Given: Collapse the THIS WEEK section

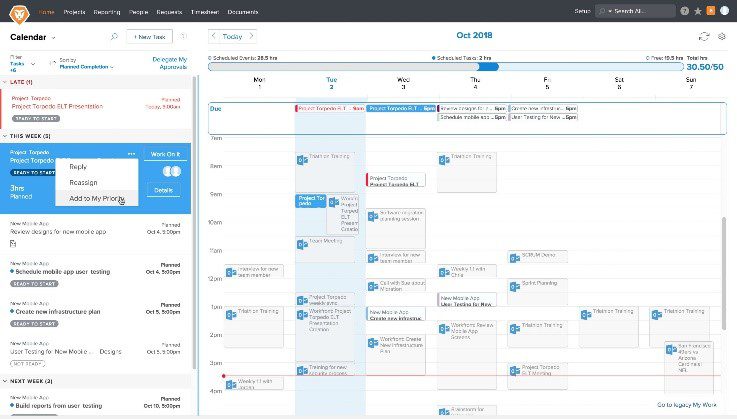Looking at the screenshot, I should [x=5, y=136].
